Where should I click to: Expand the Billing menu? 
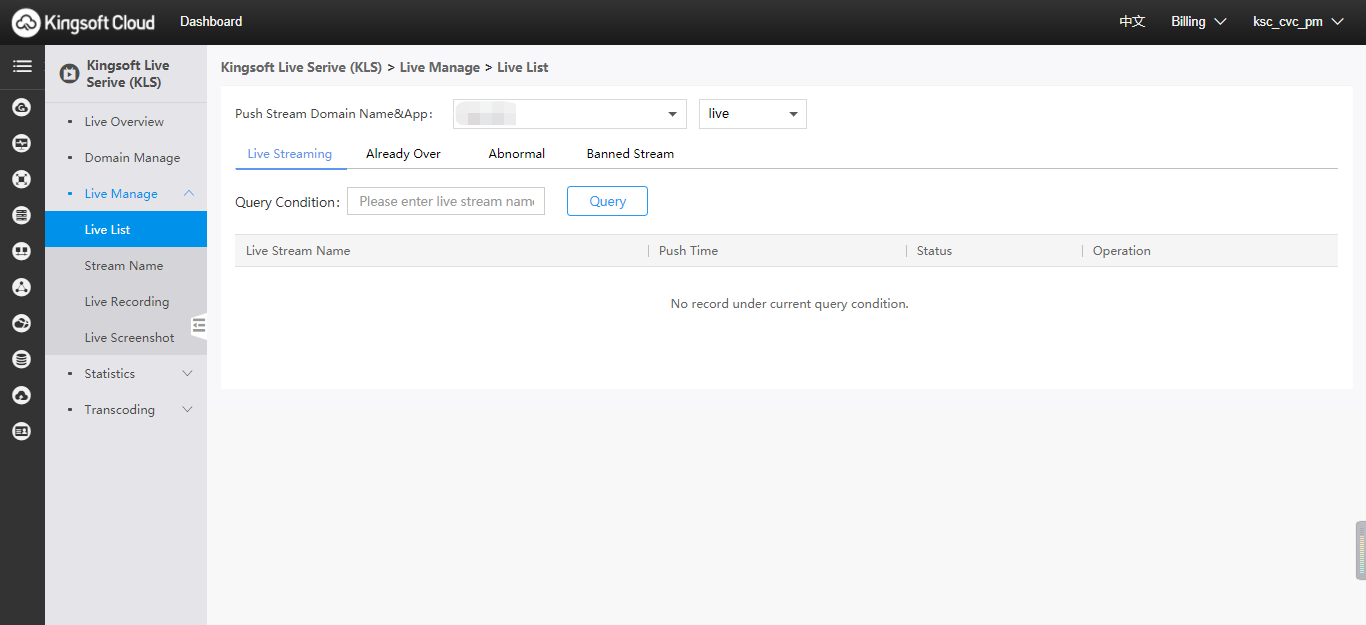[1198, 22]
